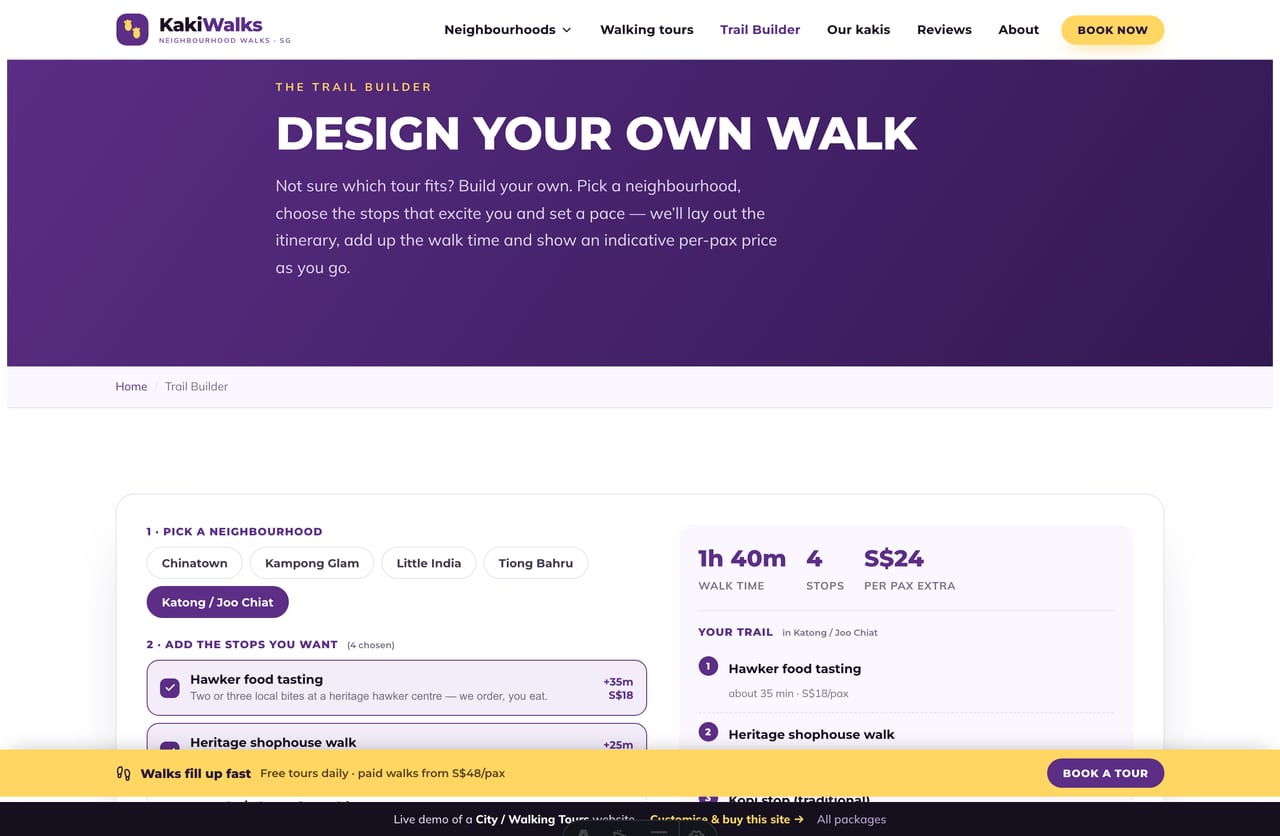Open the About nav link
The width and height of the screenshot is (1280, 836).
click(x=1018, y=30)
